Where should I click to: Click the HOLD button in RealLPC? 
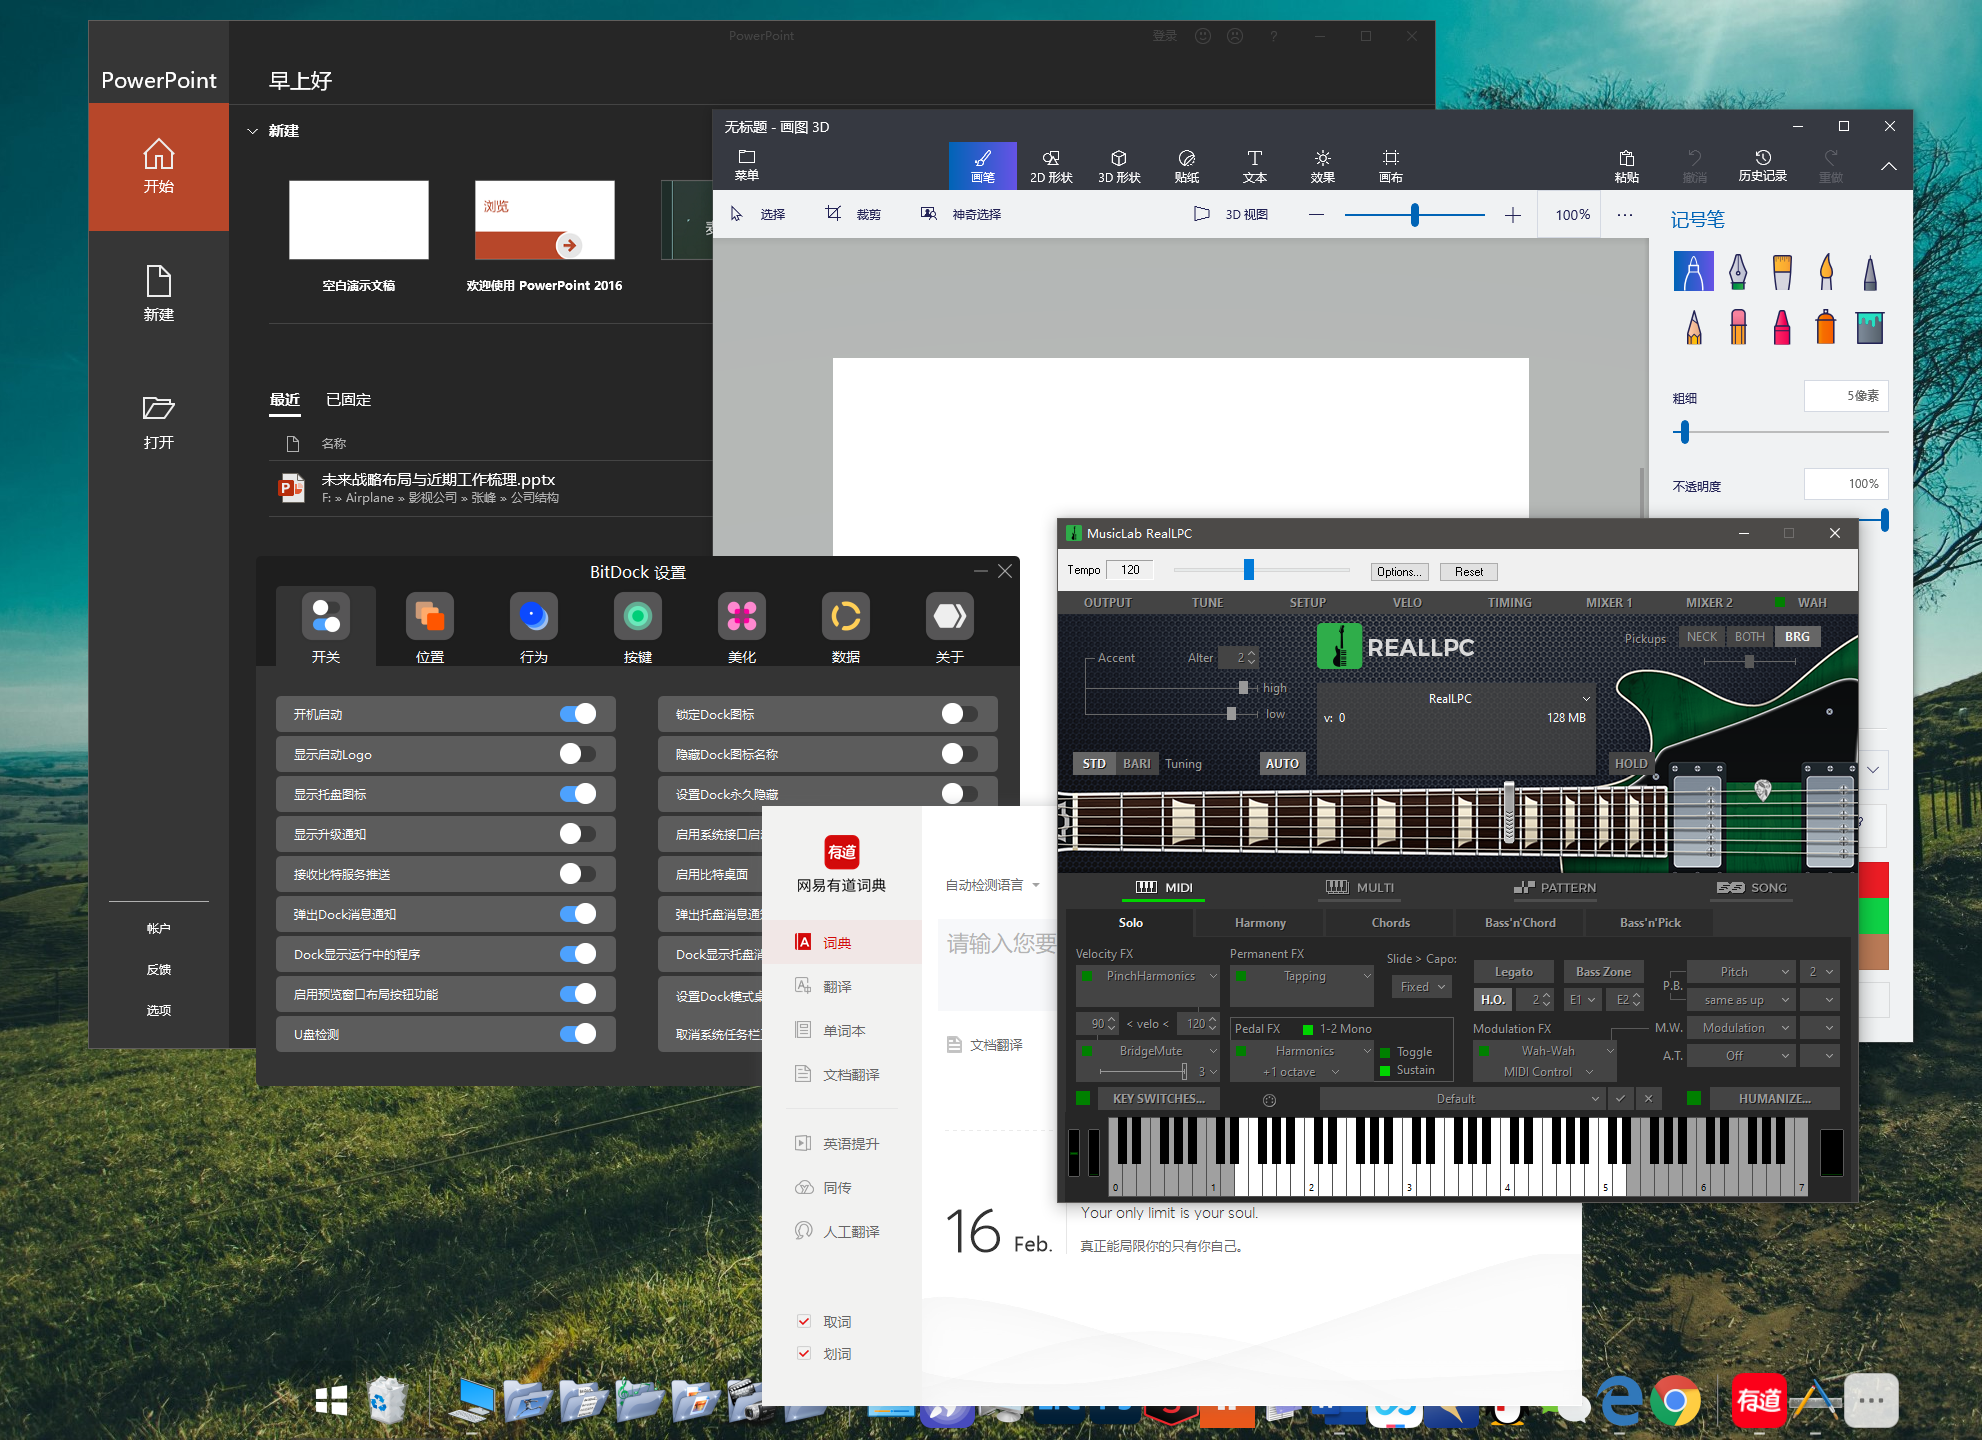click(x=1631, y=764)
